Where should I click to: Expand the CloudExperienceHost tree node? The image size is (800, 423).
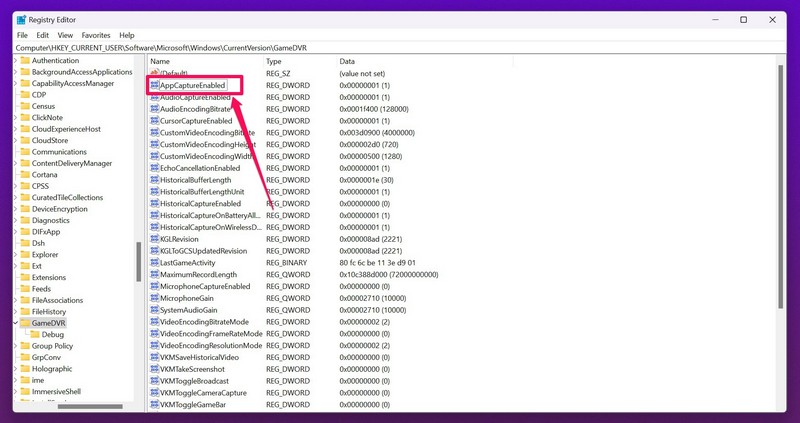[15, 129]
